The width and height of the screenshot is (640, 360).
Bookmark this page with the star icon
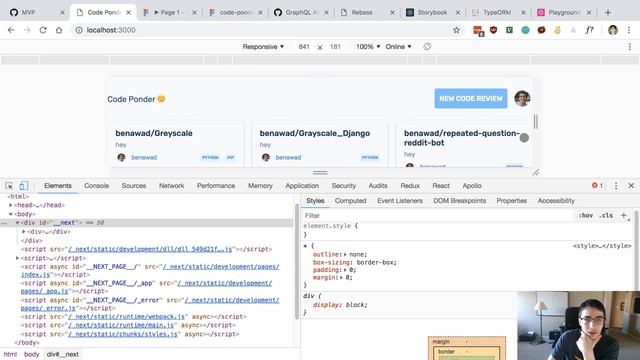(x=456, y=30)
